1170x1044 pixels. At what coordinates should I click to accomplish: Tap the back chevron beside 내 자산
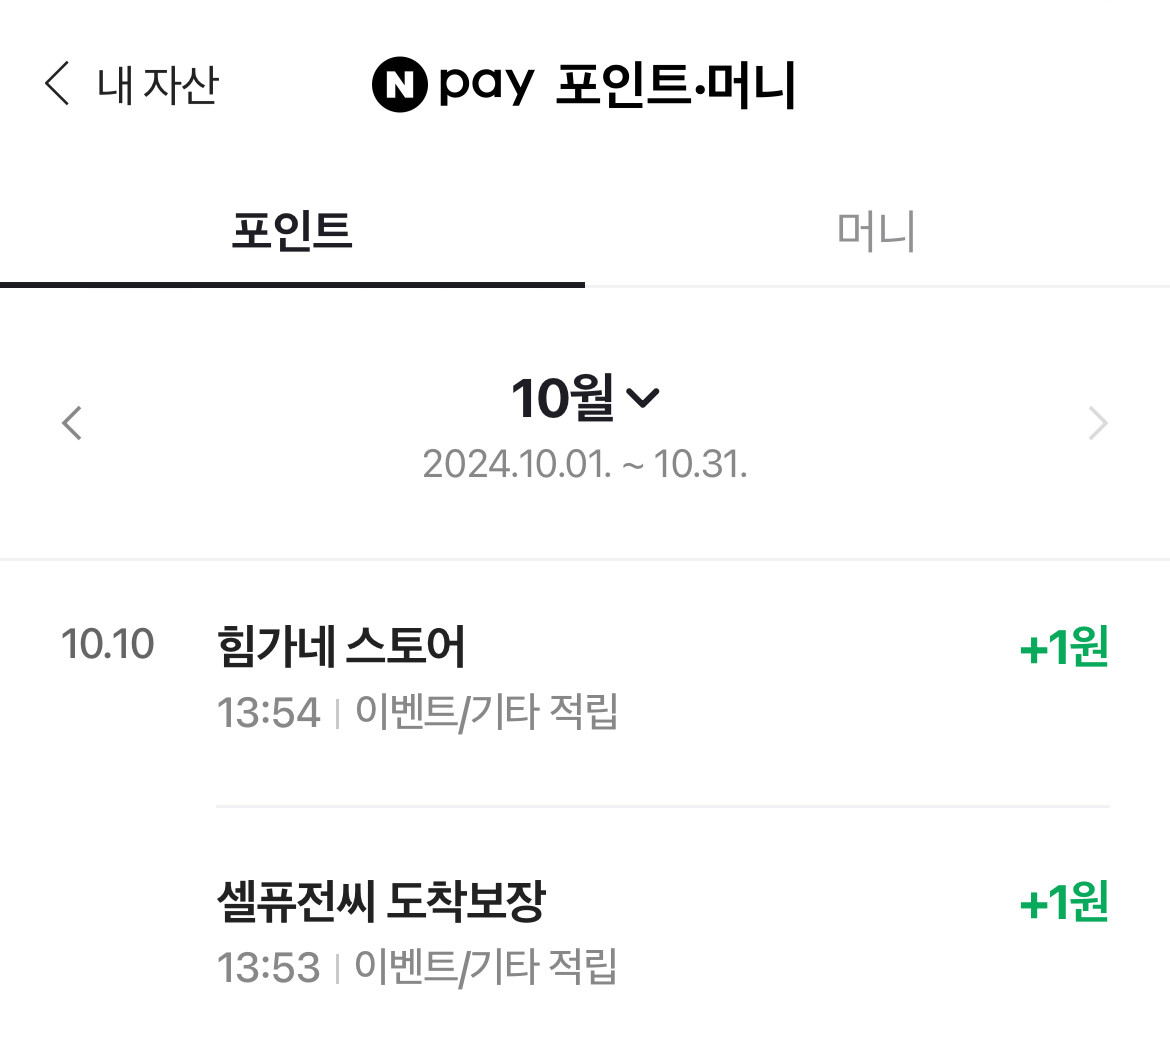point(58,84)
